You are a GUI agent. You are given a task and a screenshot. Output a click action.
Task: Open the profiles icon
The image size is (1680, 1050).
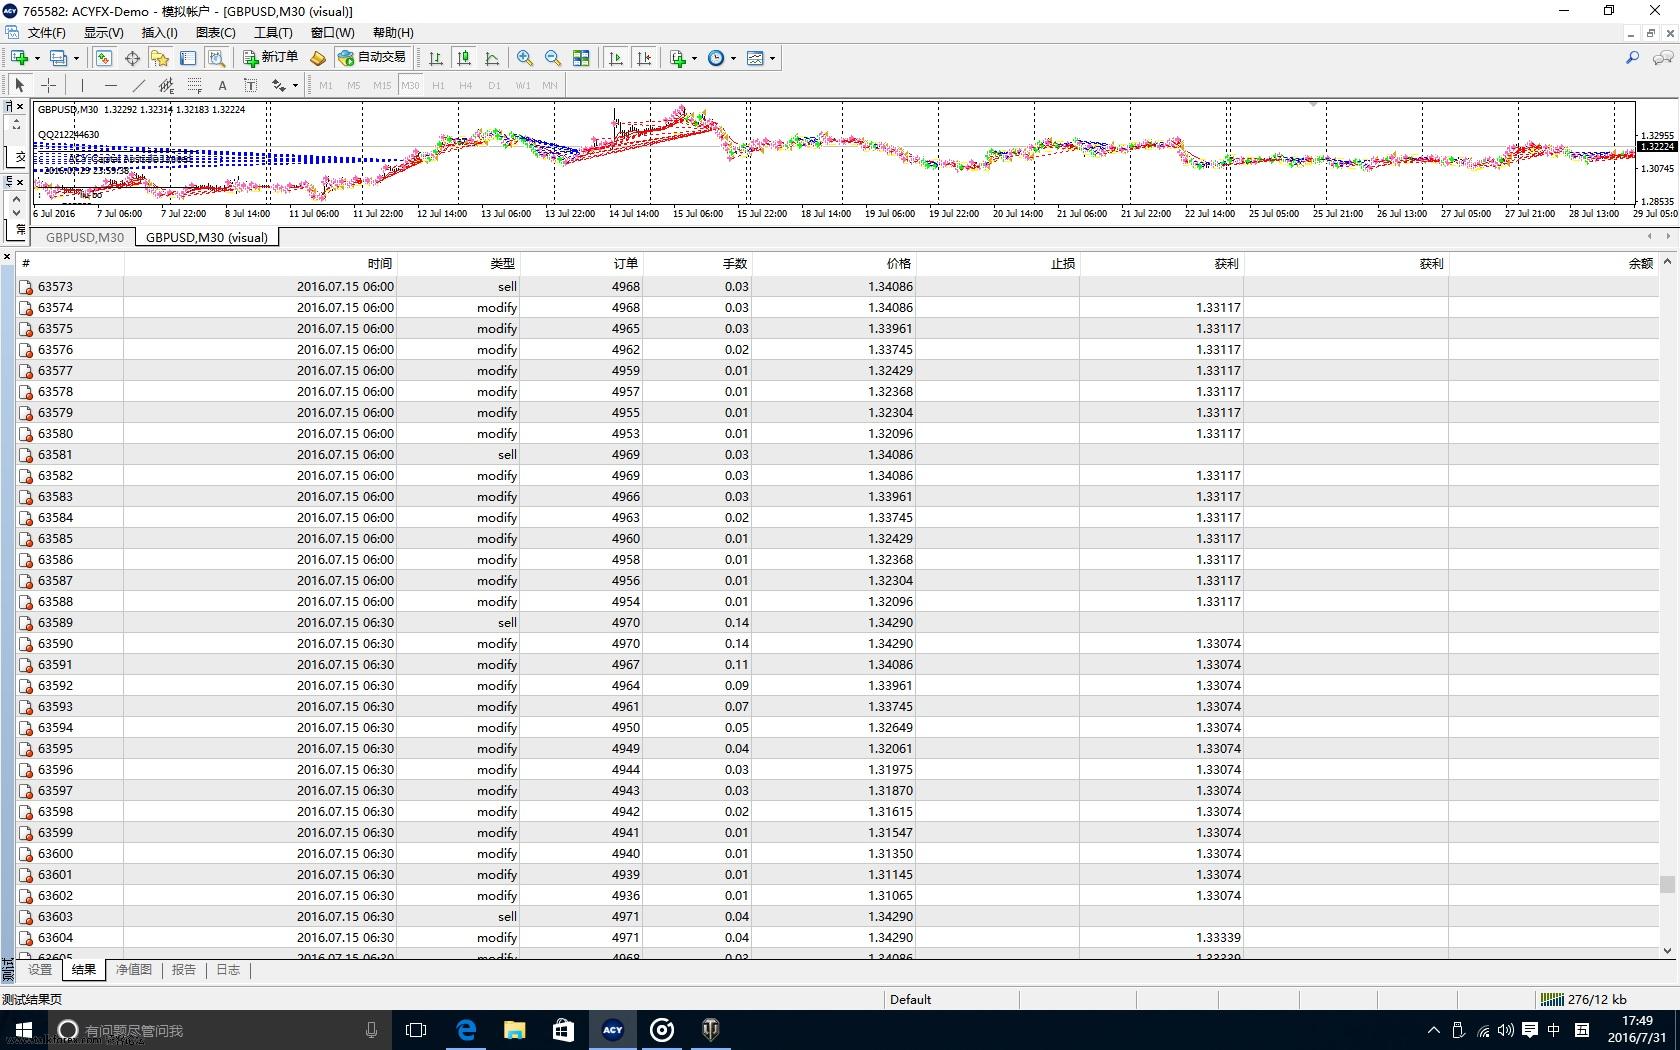coord(58,58)
